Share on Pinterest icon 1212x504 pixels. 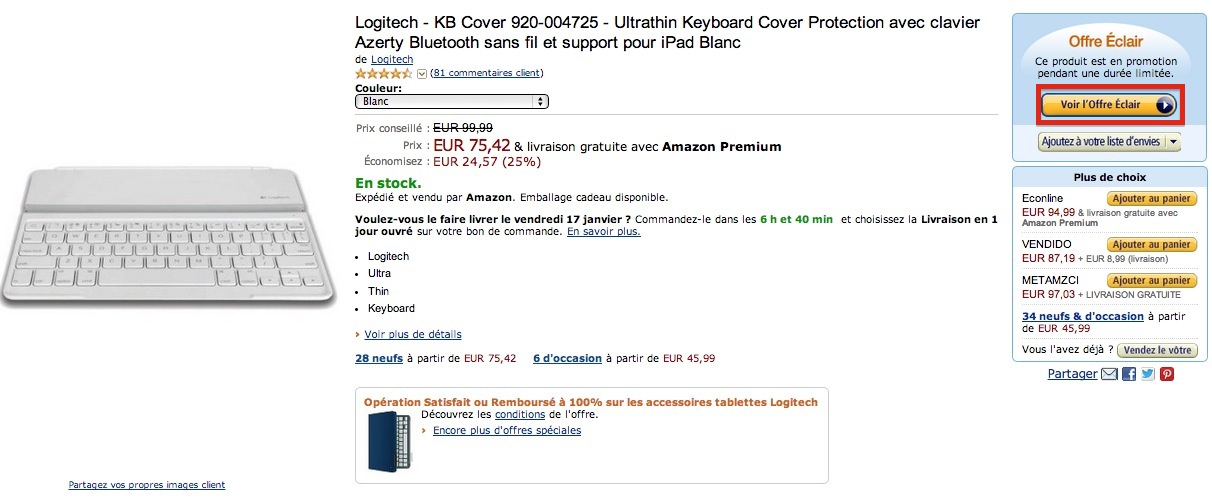point(1166,374)
